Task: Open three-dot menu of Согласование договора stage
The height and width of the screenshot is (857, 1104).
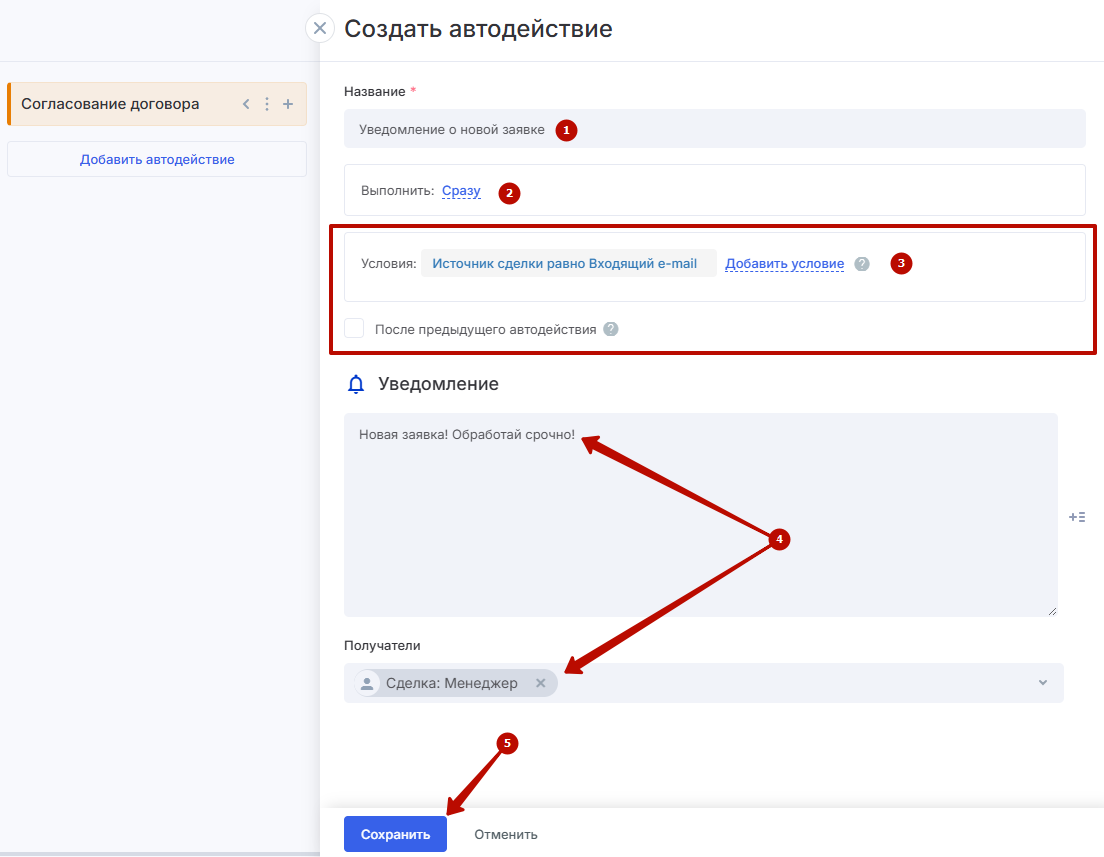Action: [267, 104]
